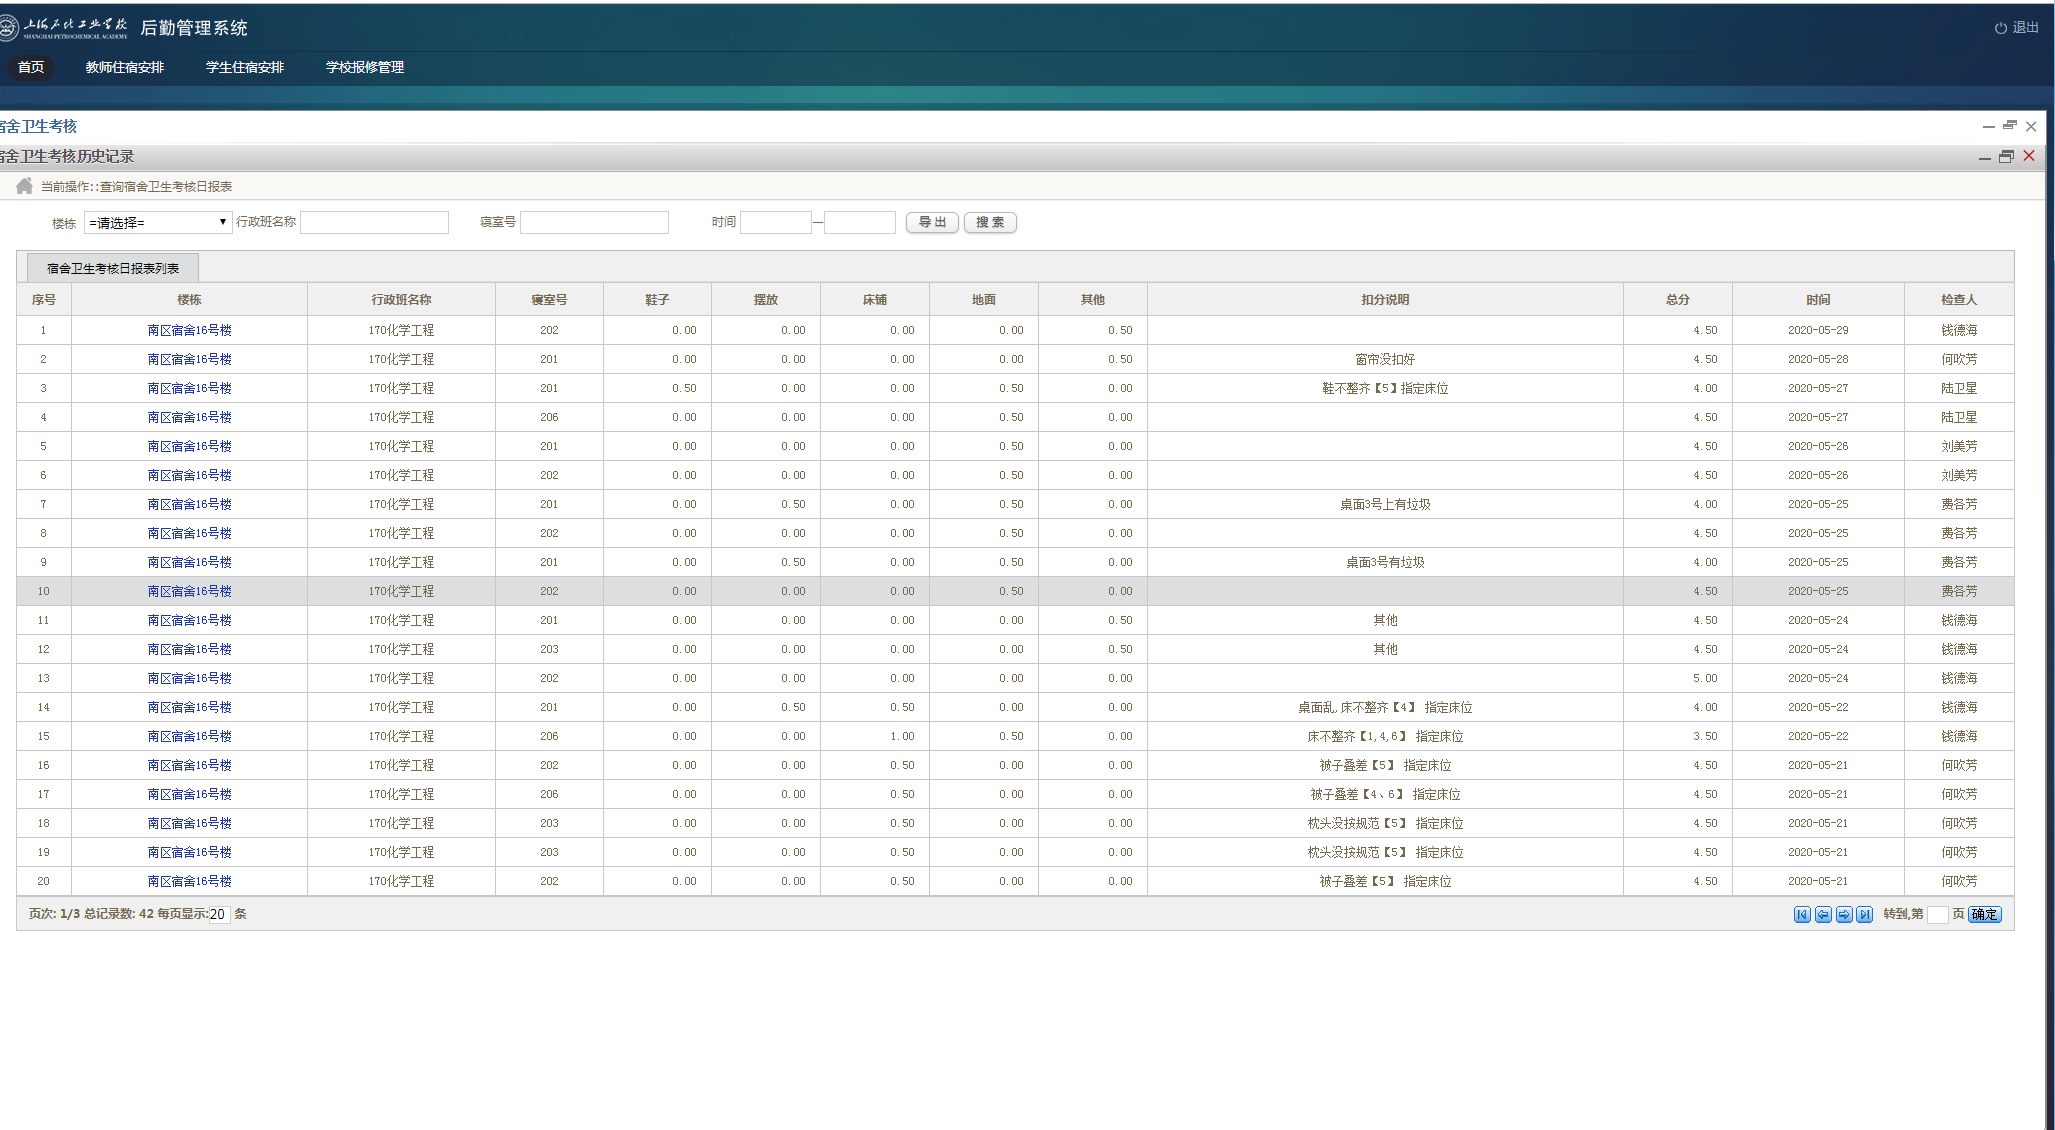Click the 搜索 search button

click(990, 222)
